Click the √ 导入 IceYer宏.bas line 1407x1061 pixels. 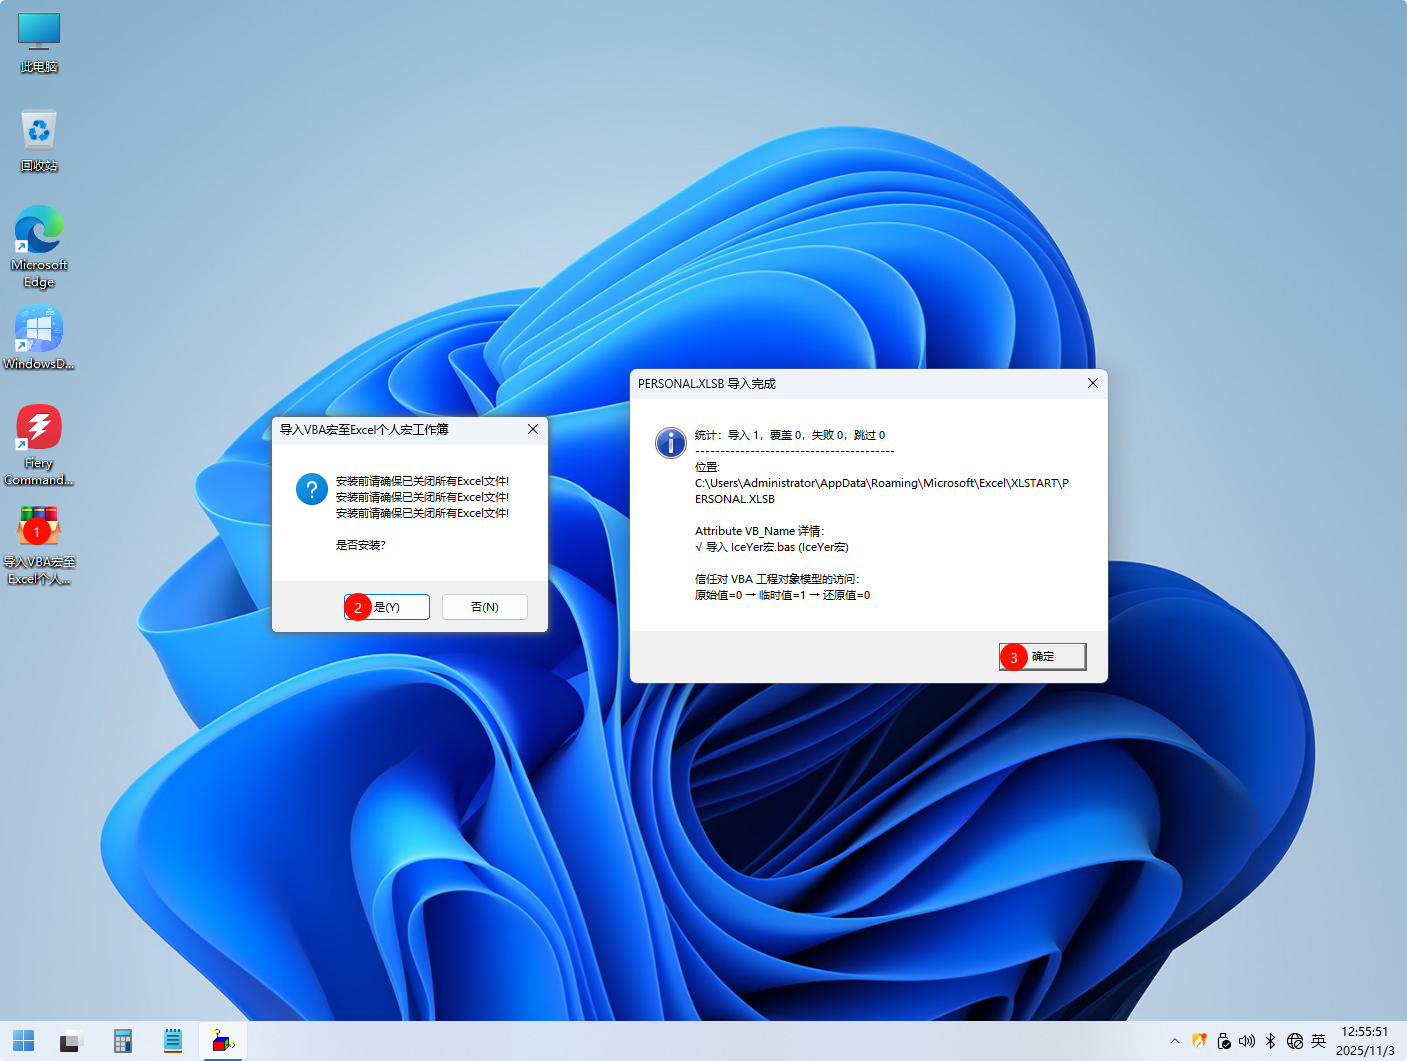(772, 547)
